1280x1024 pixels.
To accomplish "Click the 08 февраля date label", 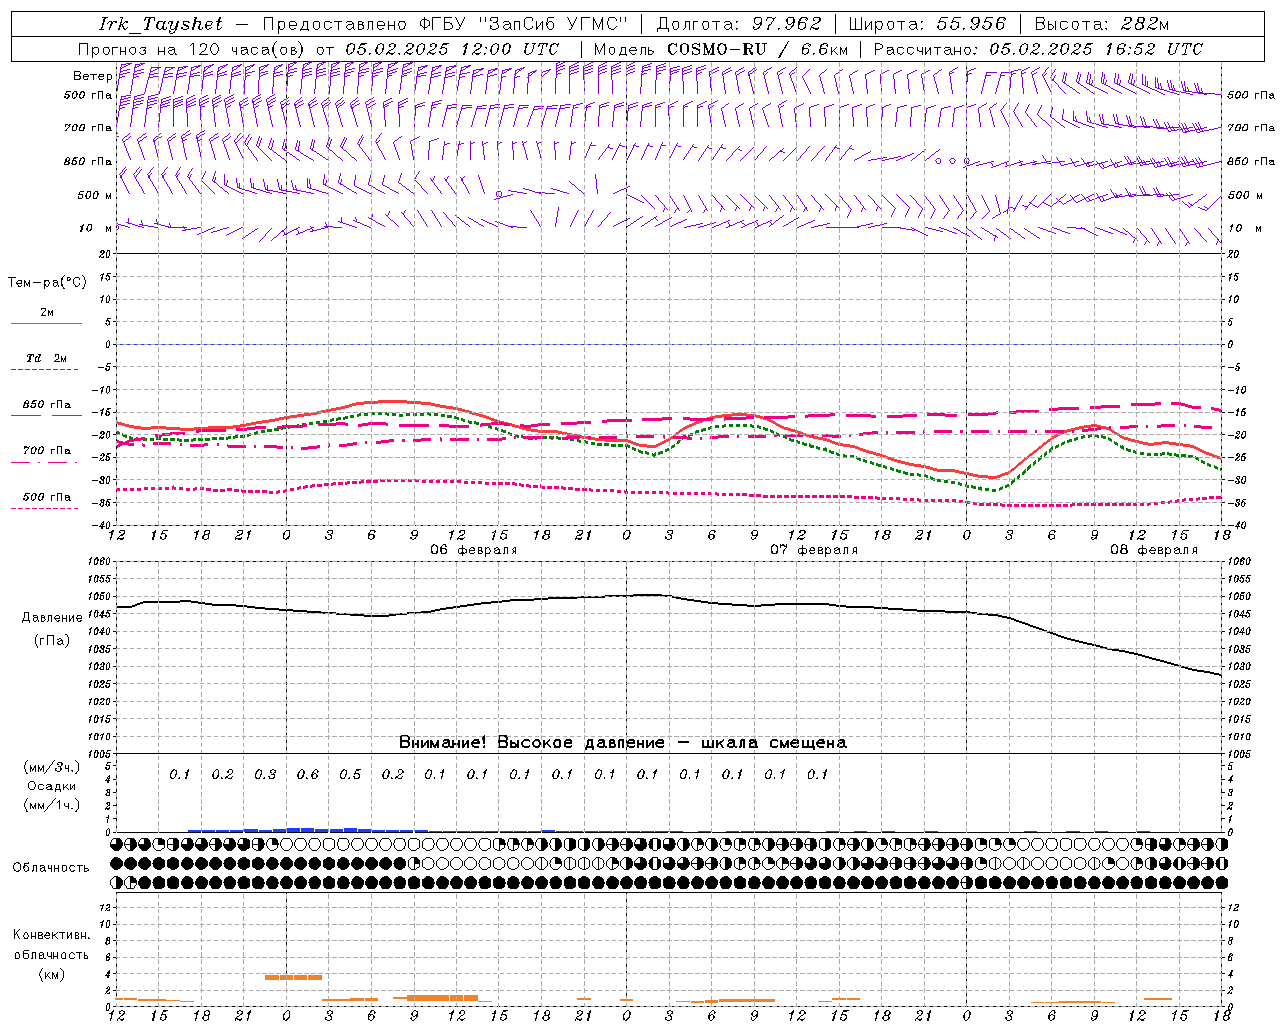I will point(1154,550).
